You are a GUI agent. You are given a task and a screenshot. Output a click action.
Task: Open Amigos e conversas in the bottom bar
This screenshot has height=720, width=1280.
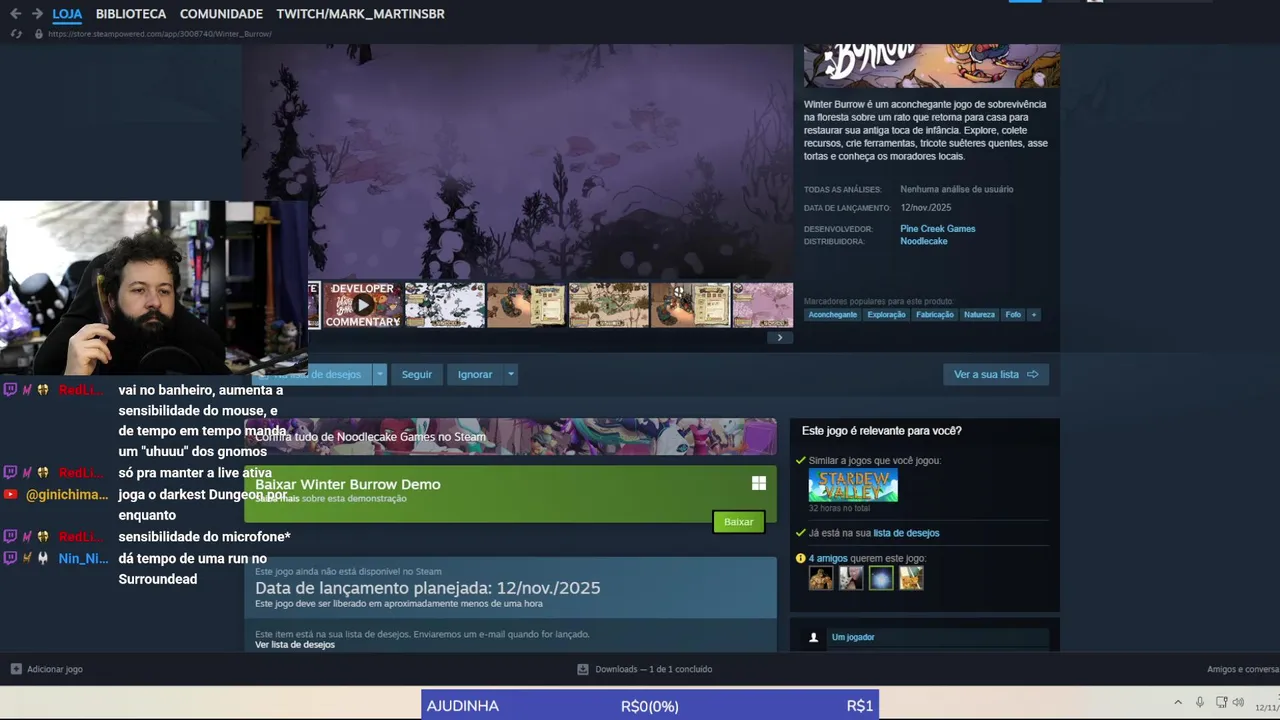(1243, 669)
